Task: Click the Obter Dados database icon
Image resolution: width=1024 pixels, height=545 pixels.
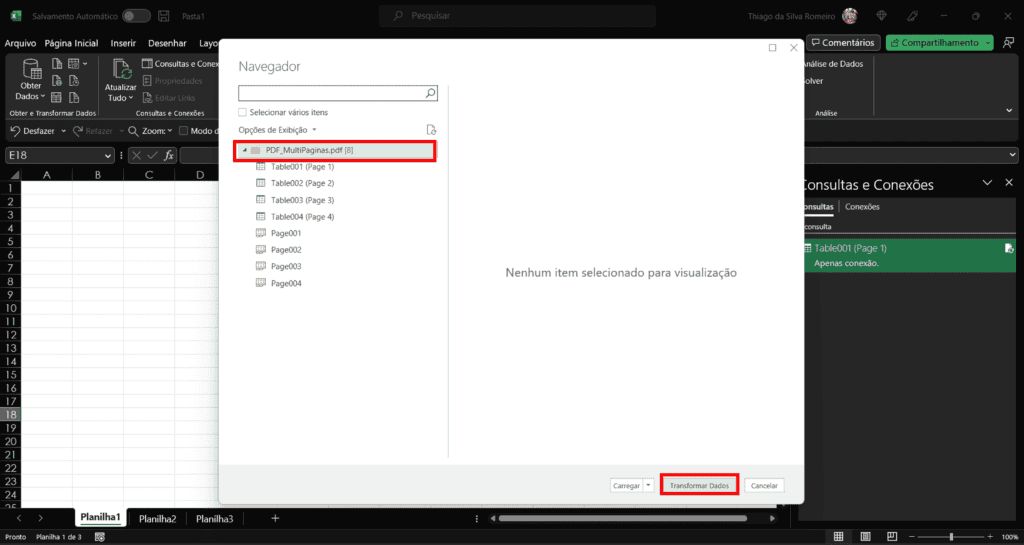Action: click(31, 70)
